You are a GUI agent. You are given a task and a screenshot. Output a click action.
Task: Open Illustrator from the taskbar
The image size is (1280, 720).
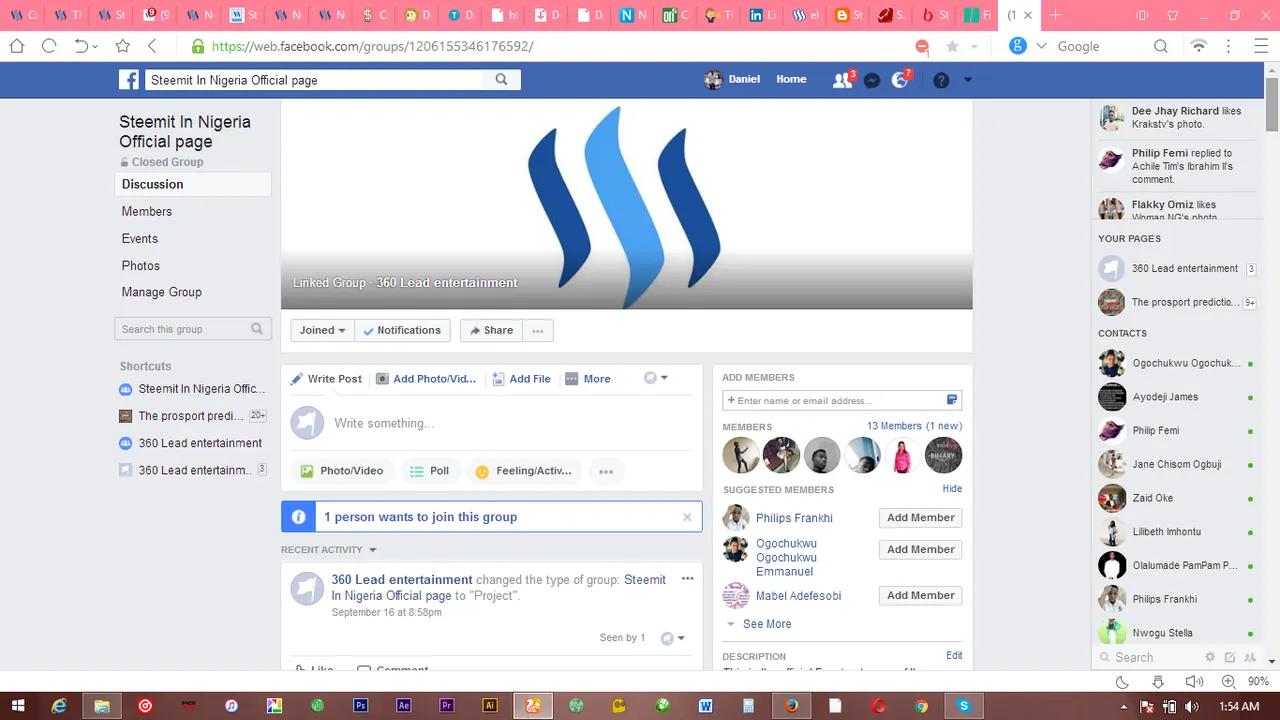click(x=490, y=705)
